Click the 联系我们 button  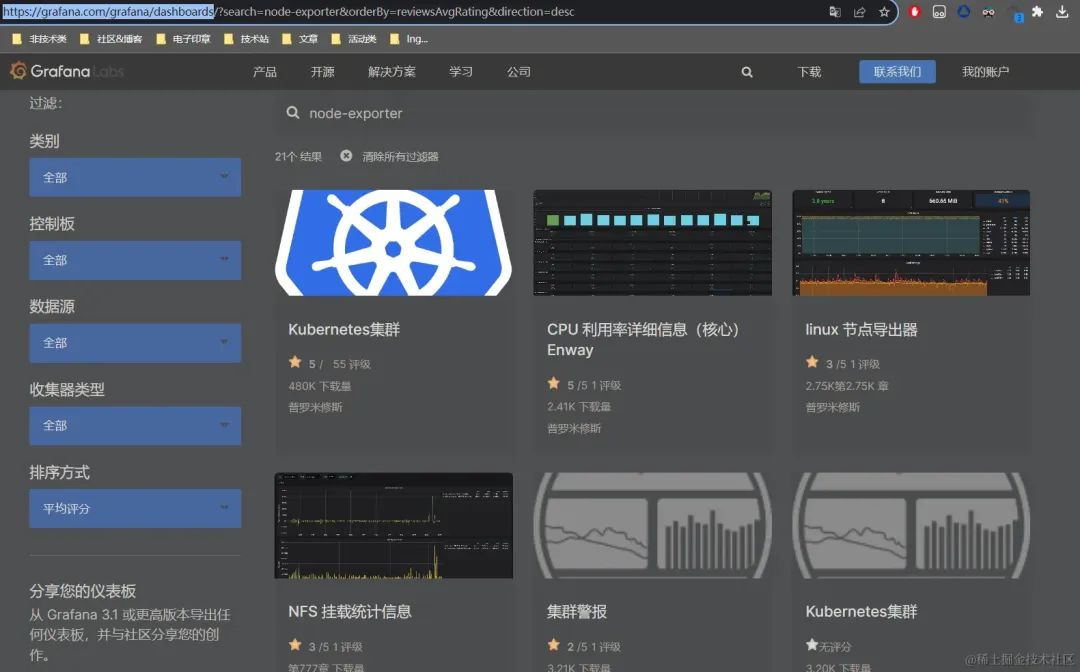(897, 72)
